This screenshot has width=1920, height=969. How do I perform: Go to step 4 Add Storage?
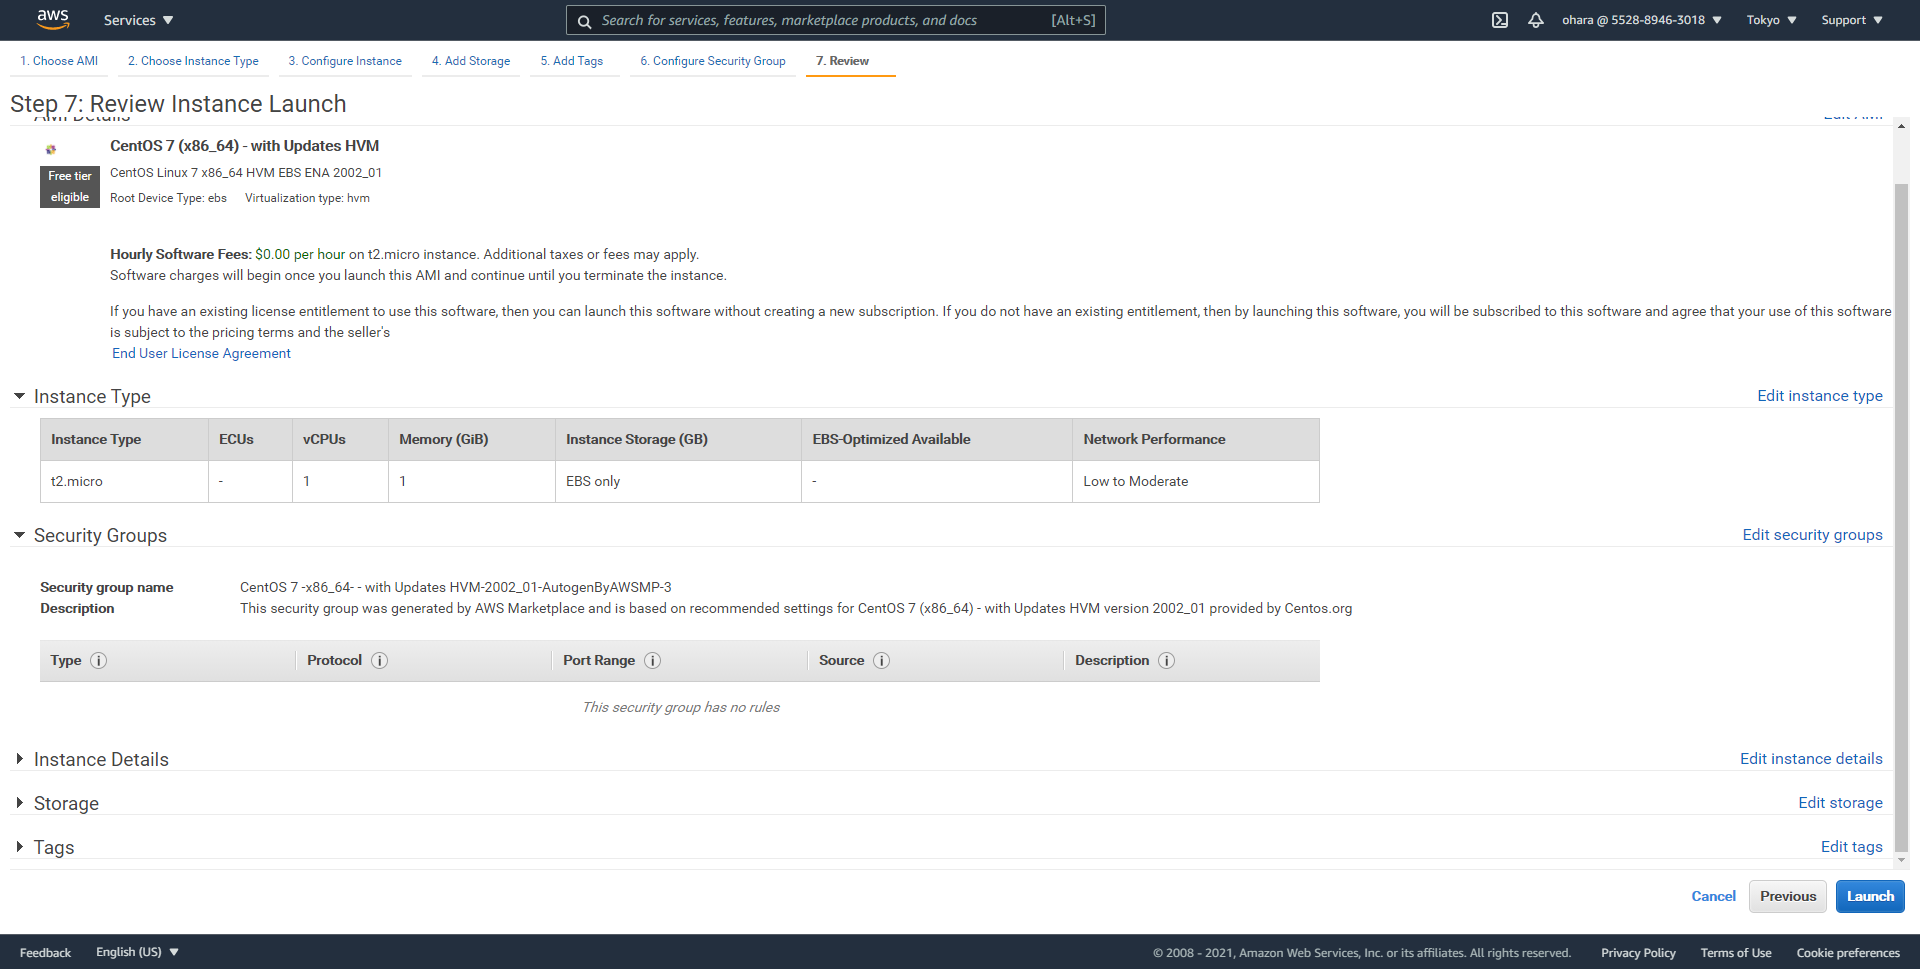click(x=471, y=61)
